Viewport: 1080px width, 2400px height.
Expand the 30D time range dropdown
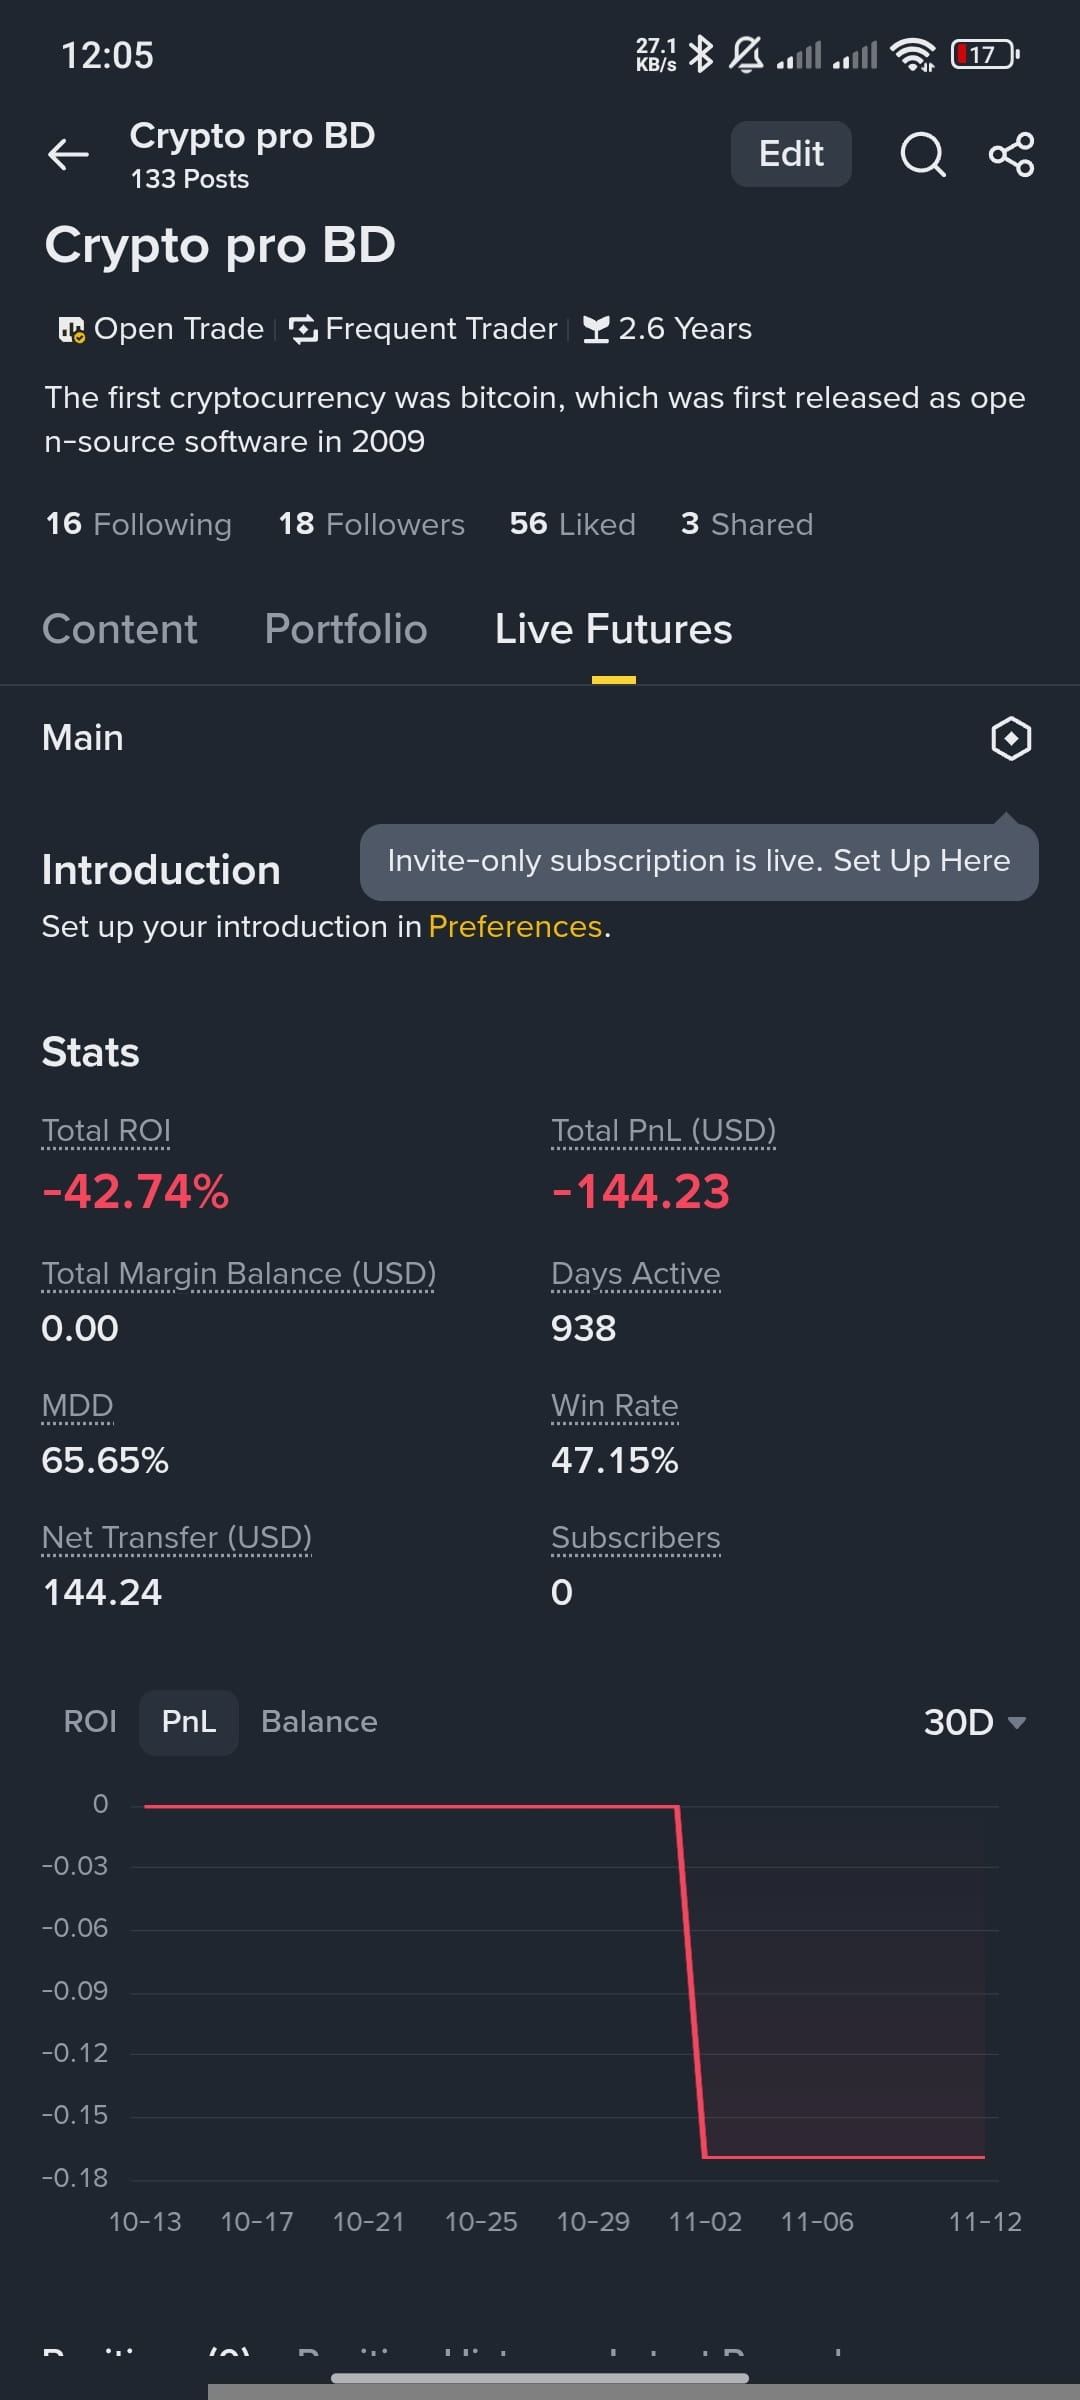[x=975, y=1722]
